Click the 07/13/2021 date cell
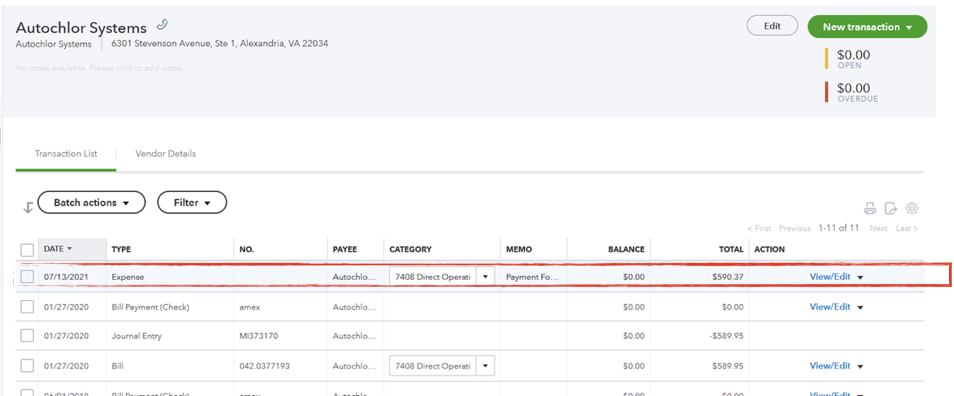Screen dimensions: 954x396 click(66, 277)
